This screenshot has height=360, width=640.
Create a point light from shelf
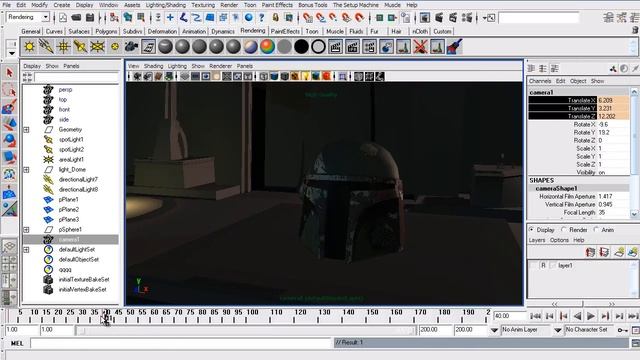64,47
